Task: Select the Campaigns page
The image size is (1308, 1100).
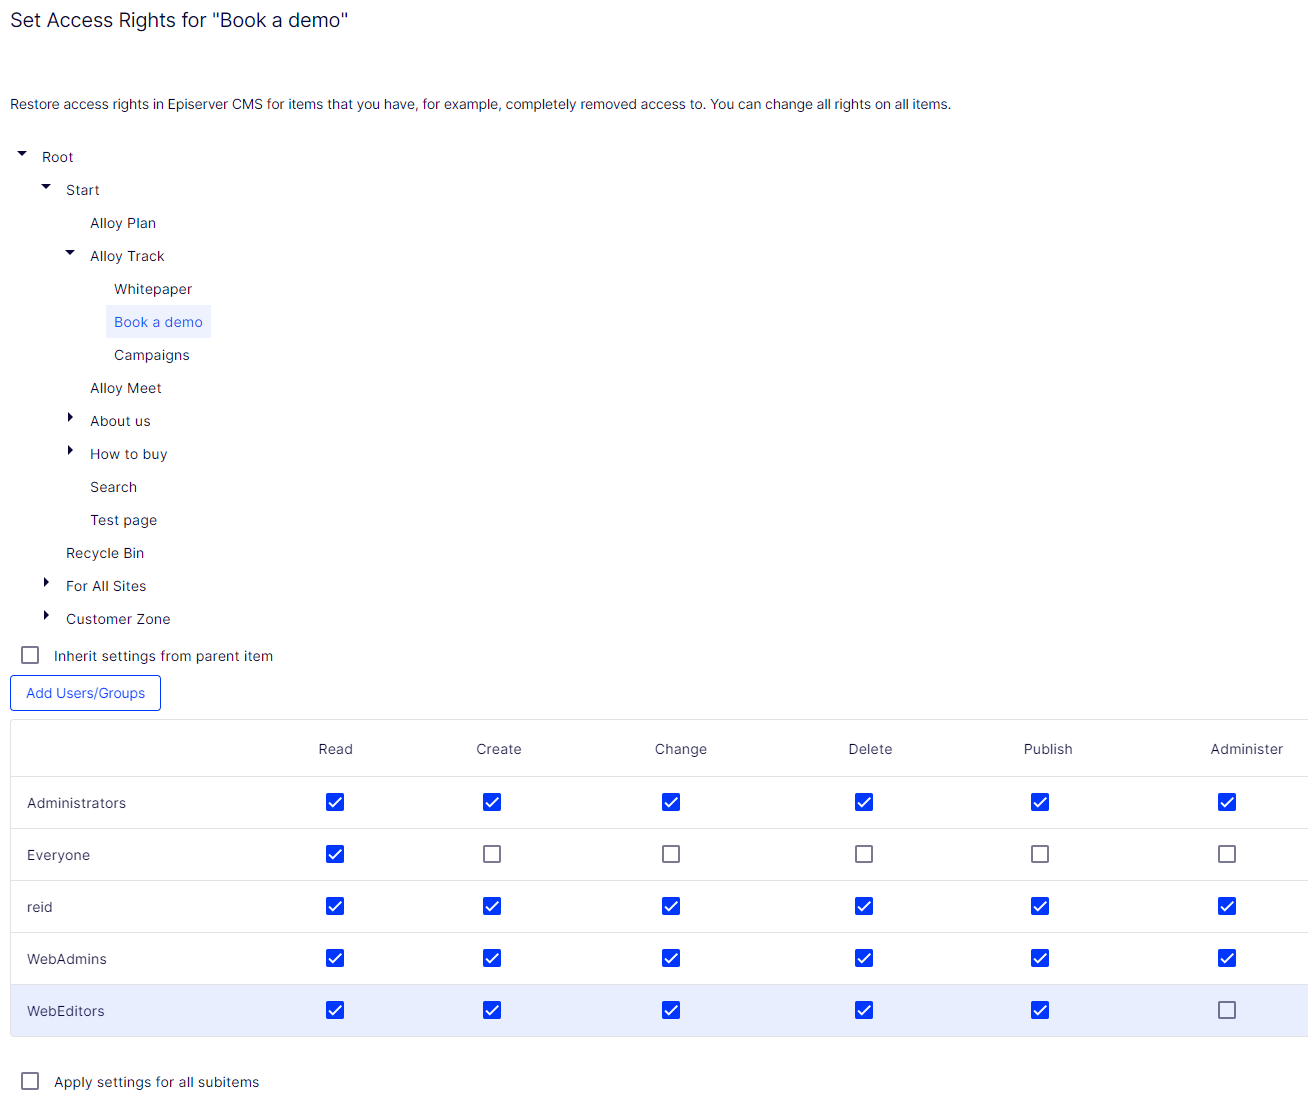Action: click(x=151, y=354)
